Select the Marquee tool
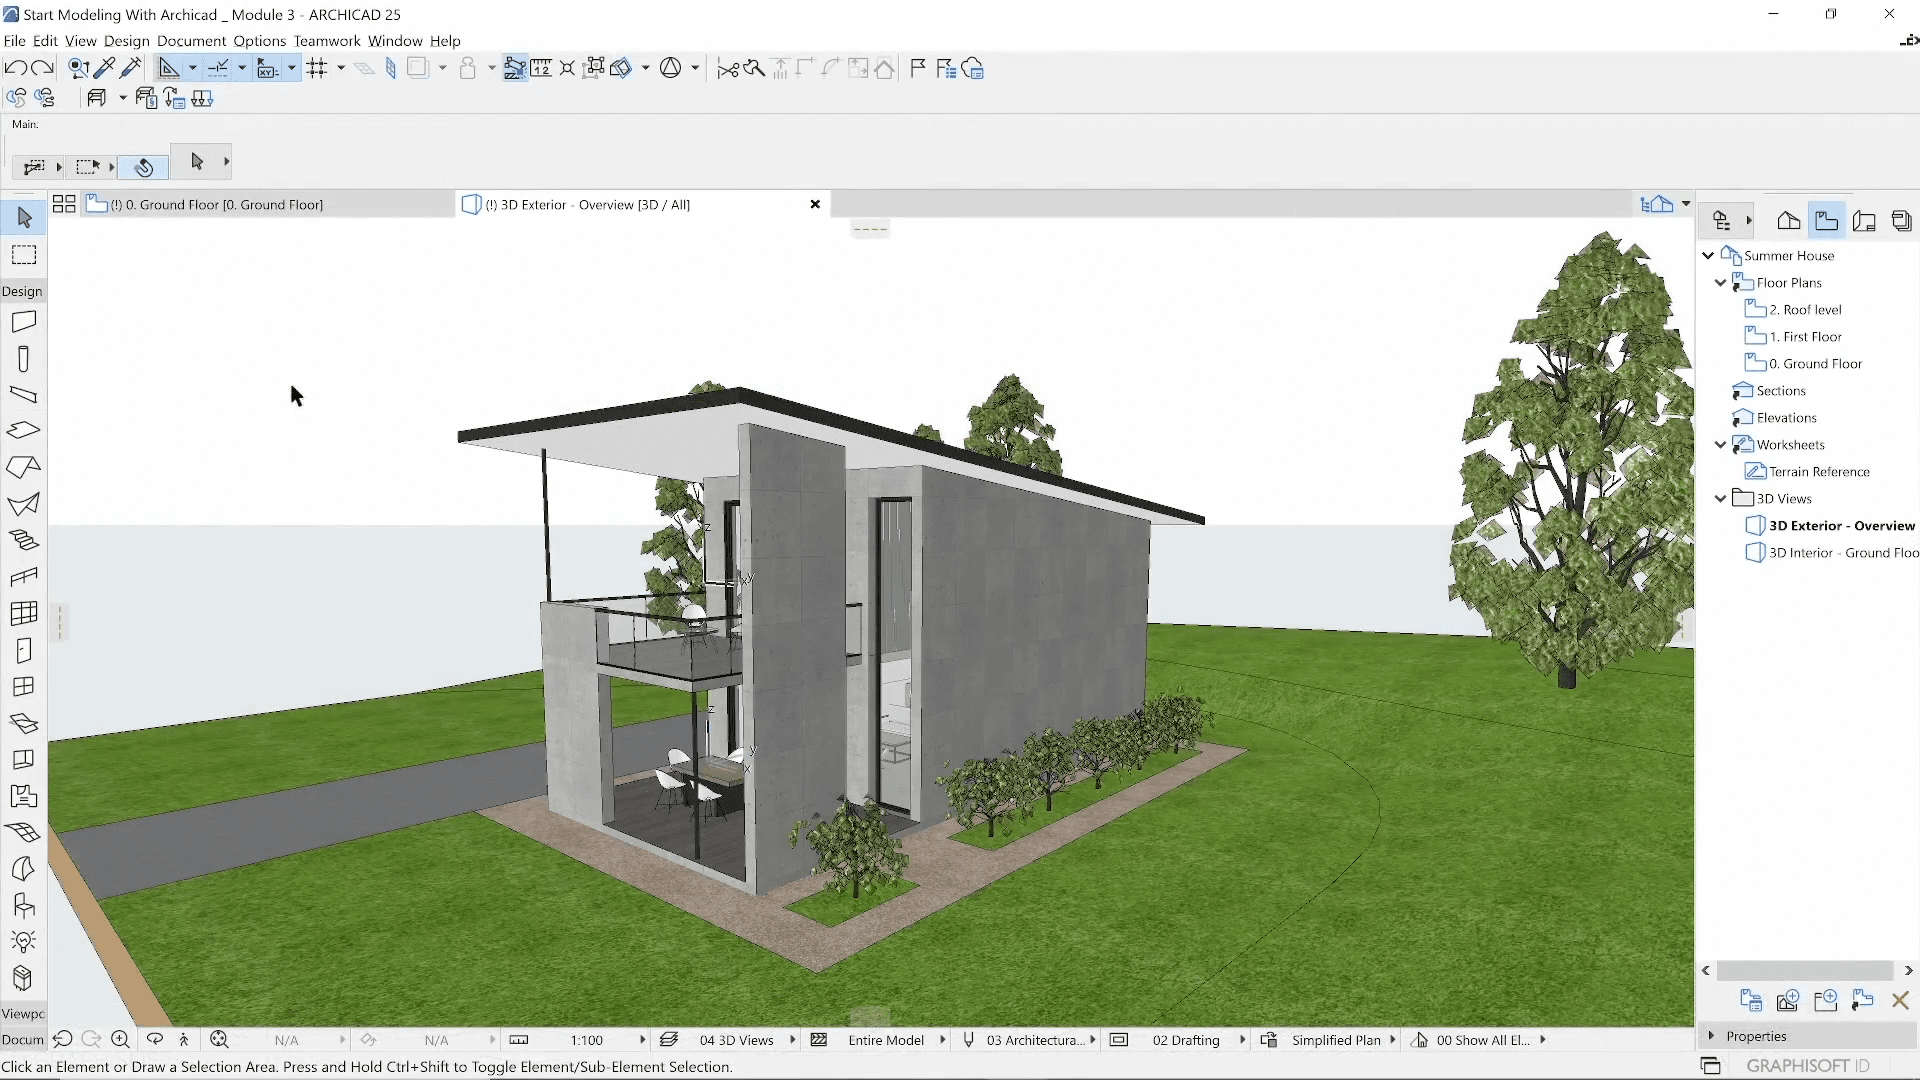The height and width of the screenshot is (1080, 1920). click(24, 255)
